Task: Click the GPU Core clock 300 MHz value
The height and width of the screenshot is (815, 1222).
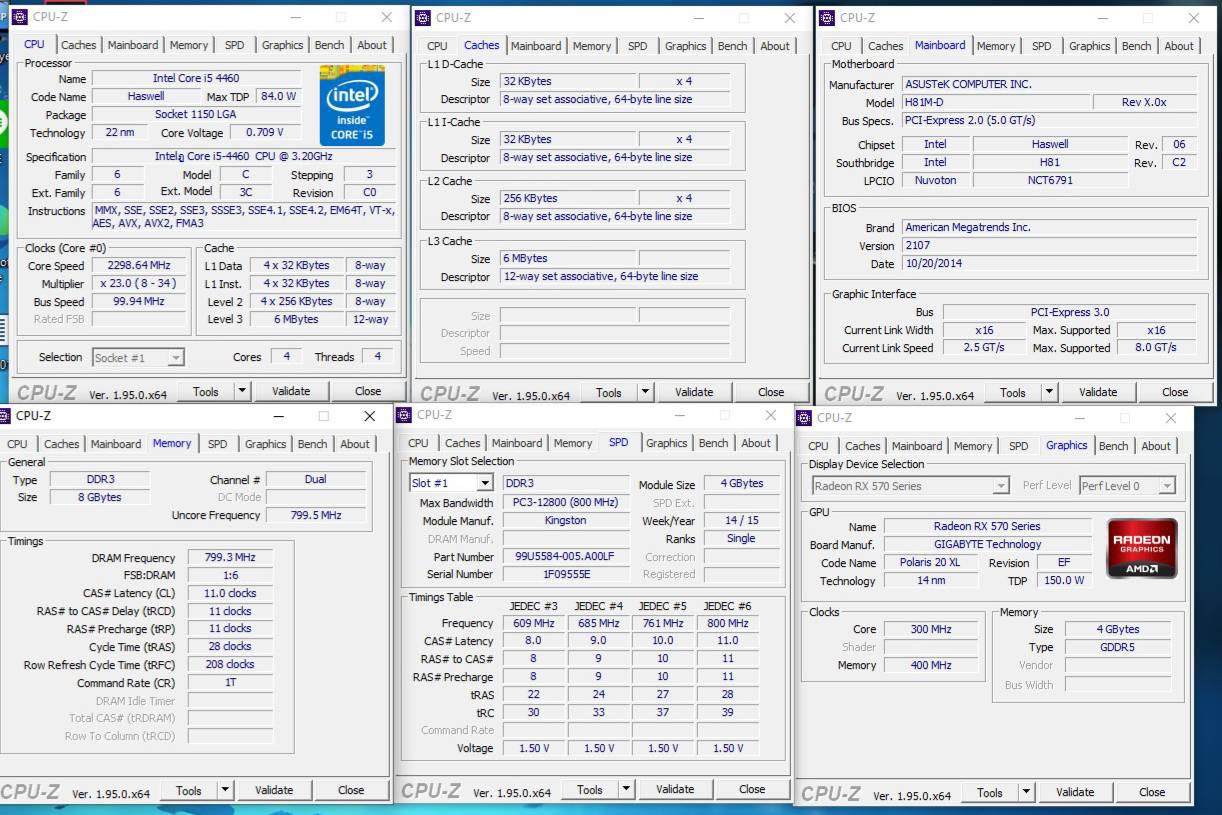Action: [x=931, y=629]
